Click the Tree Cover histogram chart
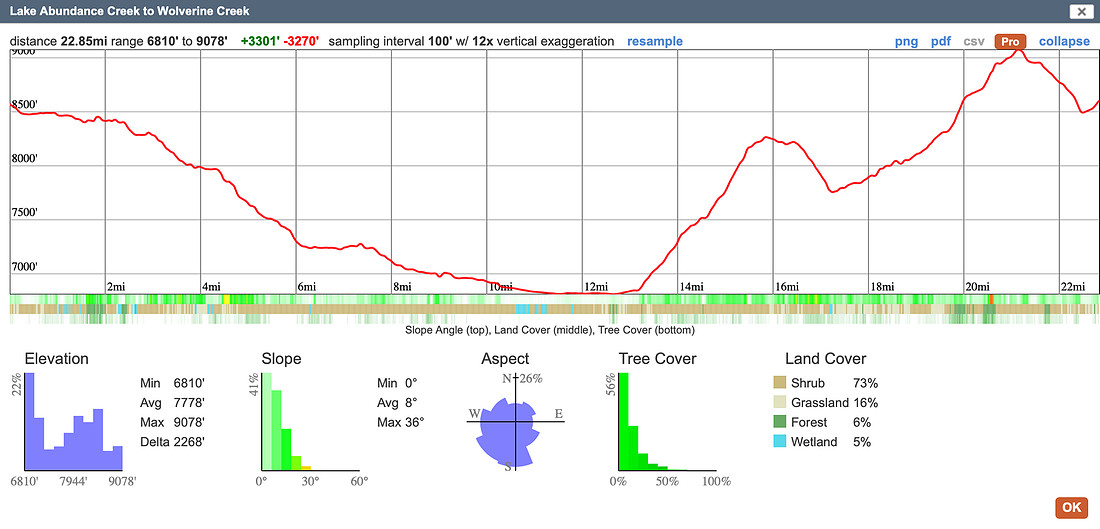 pos(667,422)
